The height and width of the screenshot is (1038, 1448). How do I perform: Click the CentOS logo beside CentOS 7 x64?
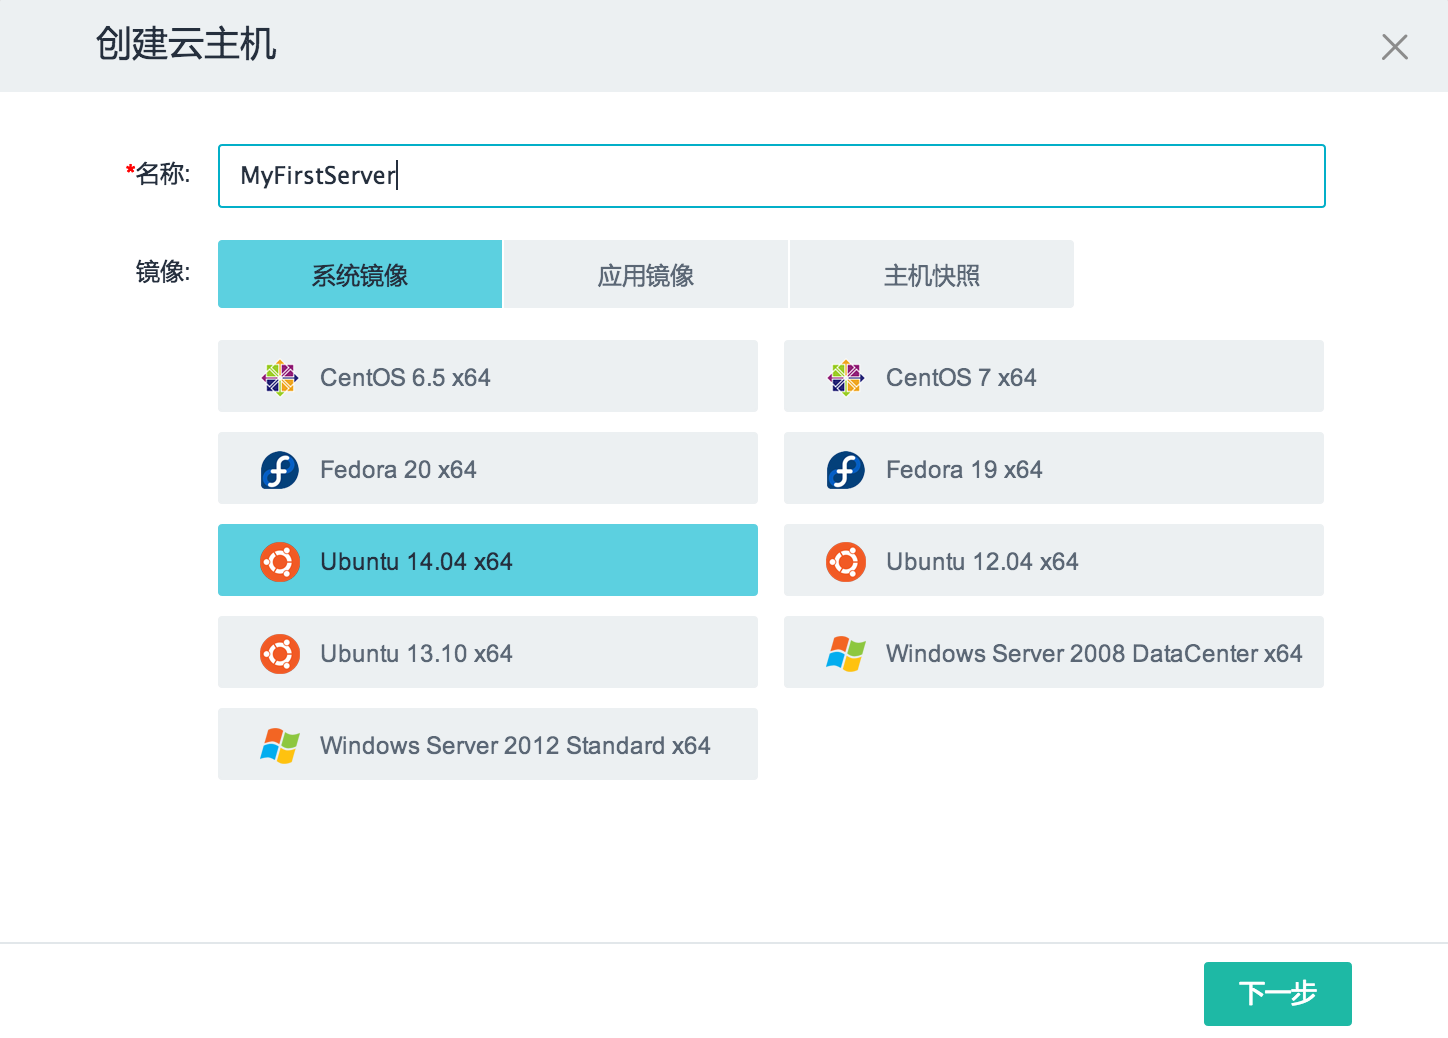(846, 378)
